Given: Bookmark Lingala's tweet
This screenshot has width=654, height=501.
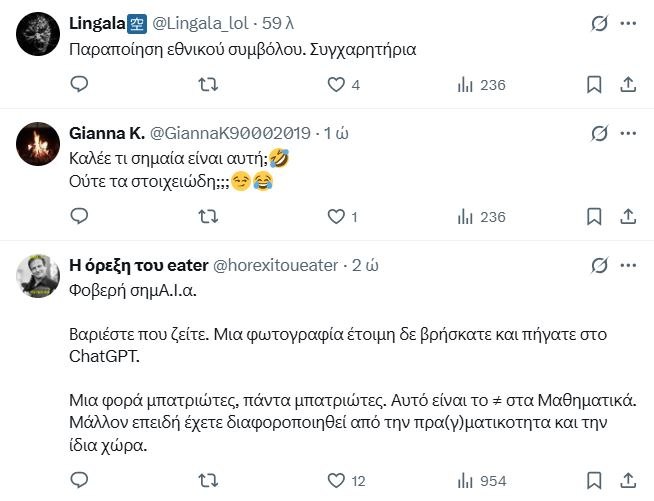Looking at the screenshot, I should coord(593,85).
